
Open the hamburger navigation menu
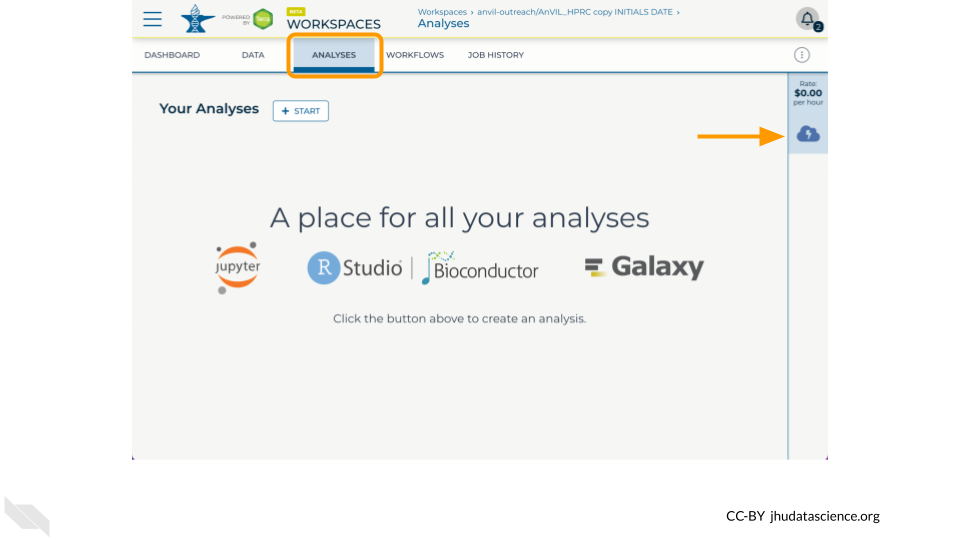(x=152, y=19)
